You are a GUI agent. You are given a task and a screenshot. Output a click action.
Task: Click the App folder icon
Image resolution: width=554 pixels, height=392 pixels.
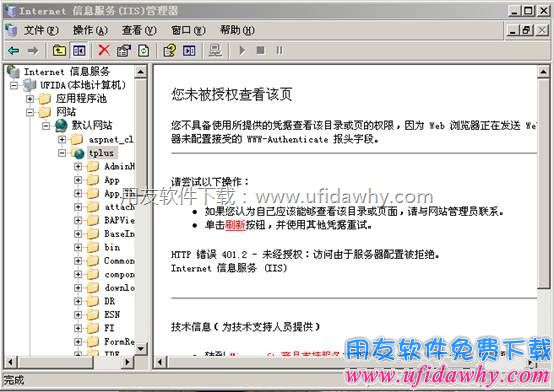tap(93, 180)
